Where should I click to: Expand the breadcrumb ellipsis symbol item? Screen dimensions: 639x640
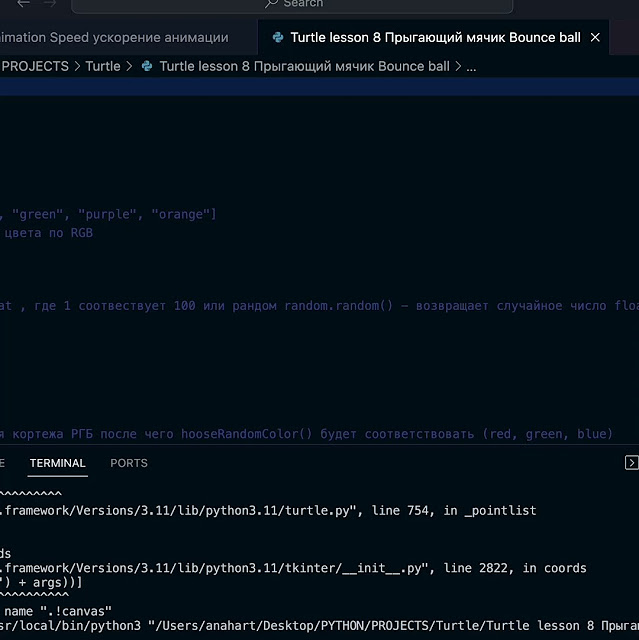471,67
